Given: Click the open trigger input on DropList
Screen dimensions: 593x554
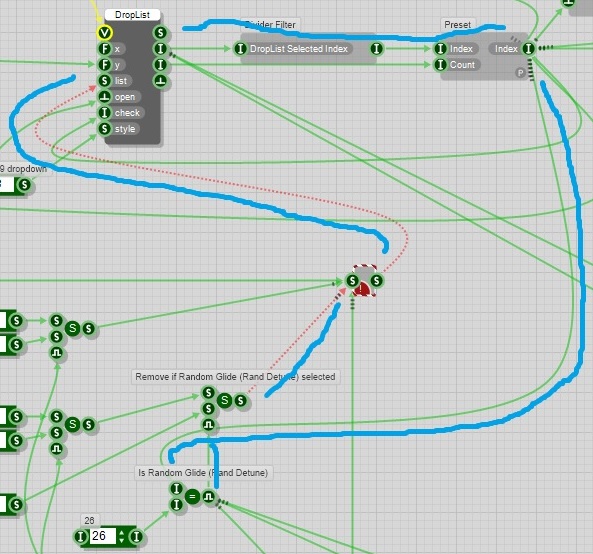Looking at the screenshot, I should coord(104,97).
